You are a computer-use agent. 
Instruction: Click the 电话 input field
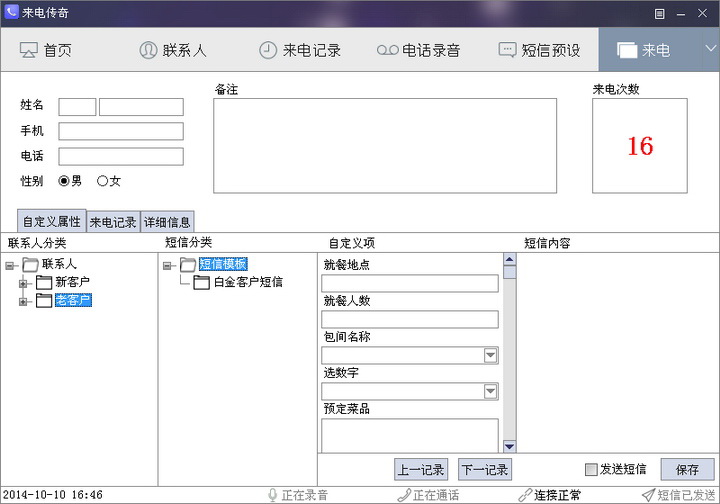pos(121,157)
